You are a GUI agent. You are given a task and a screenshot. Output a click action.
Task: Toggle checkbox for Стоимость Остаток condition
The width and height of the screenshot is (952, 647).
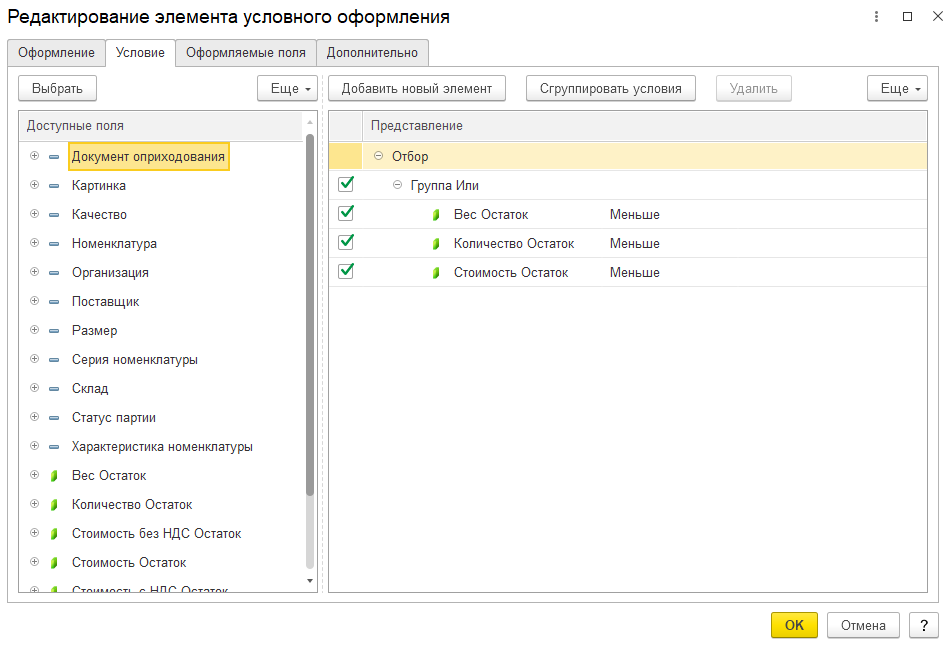pos(346,271)
